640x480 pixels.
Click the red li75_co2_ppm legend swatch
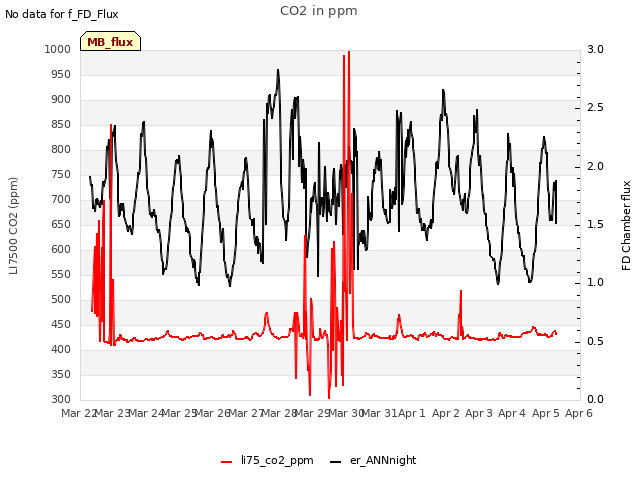pos(227,462)
